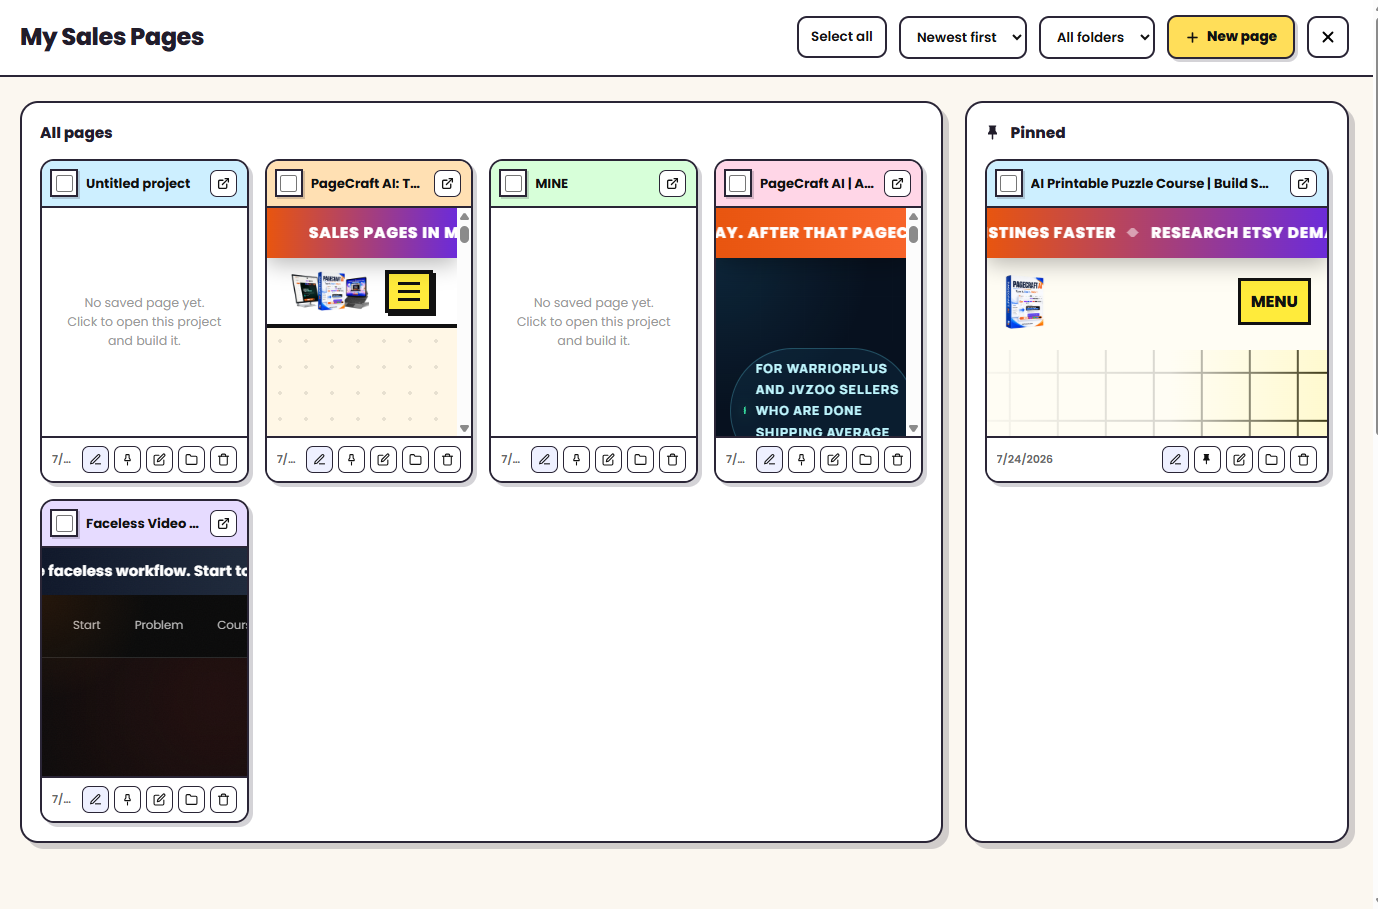Select the Start tab in Faceless Video preview

(x=87, y=625)
